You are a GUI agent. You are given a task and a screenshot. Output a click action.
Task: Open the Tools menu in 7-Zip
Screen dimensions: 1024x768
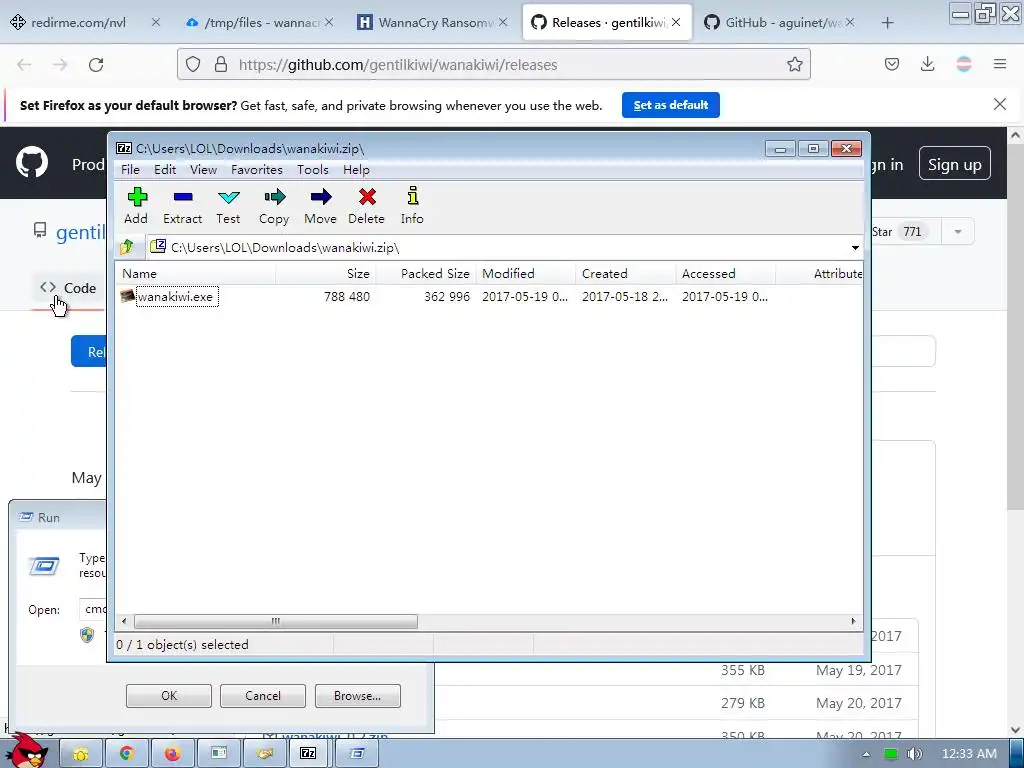[x=313, y=170]
